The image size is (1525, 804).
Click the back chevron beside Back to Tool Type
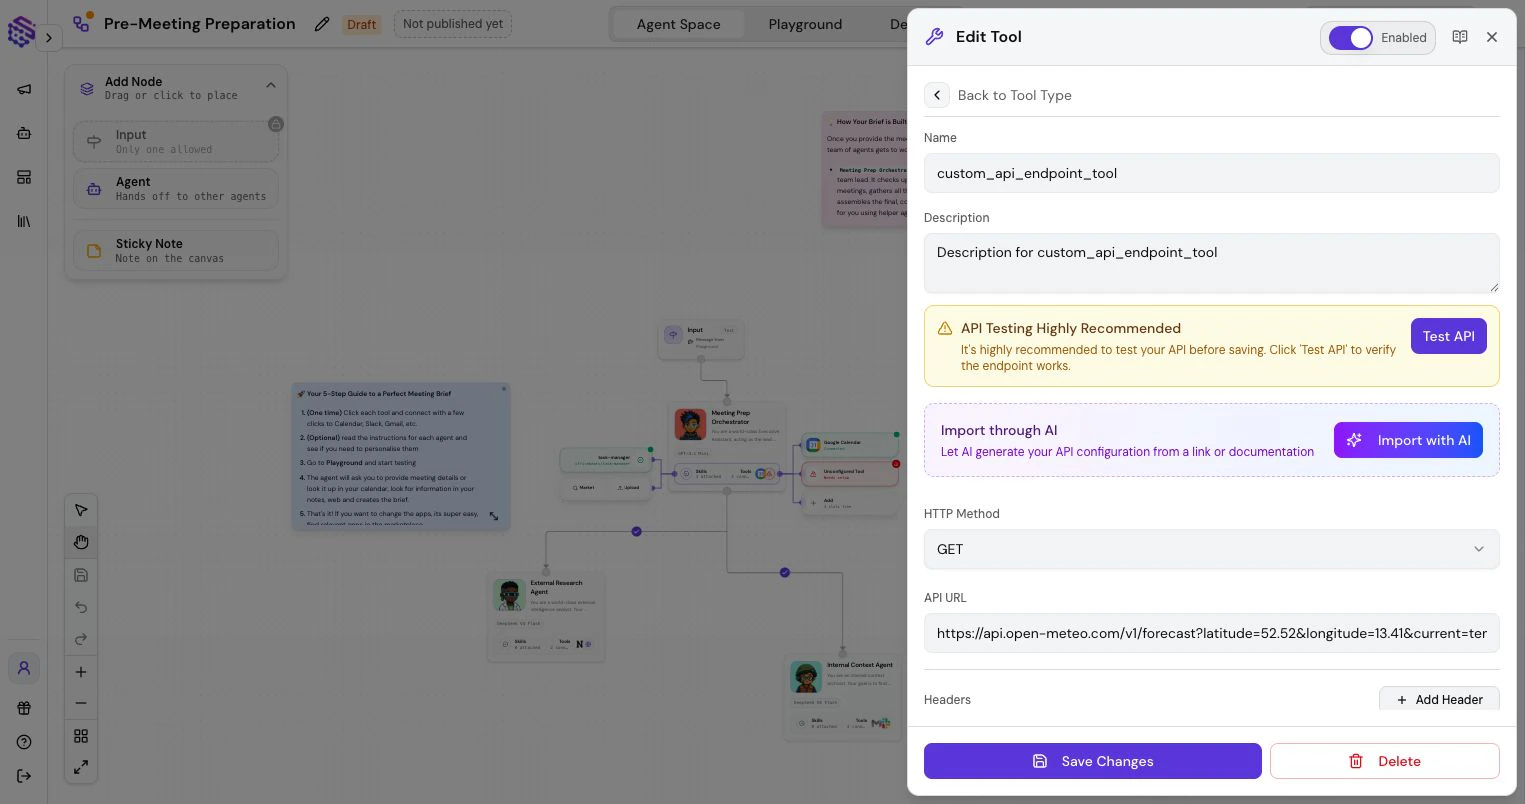tap(937, 95)
